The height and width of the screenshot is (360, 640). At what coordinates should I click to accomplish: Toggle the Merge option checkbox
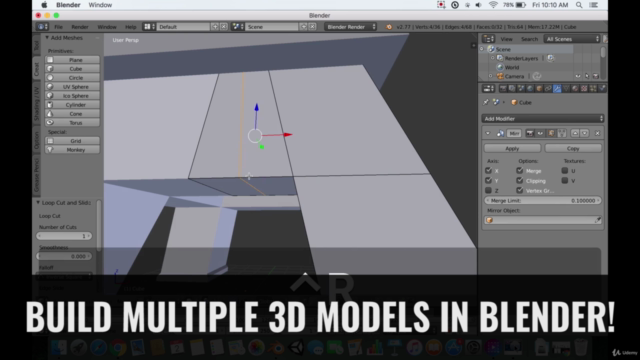pos(520,171)
